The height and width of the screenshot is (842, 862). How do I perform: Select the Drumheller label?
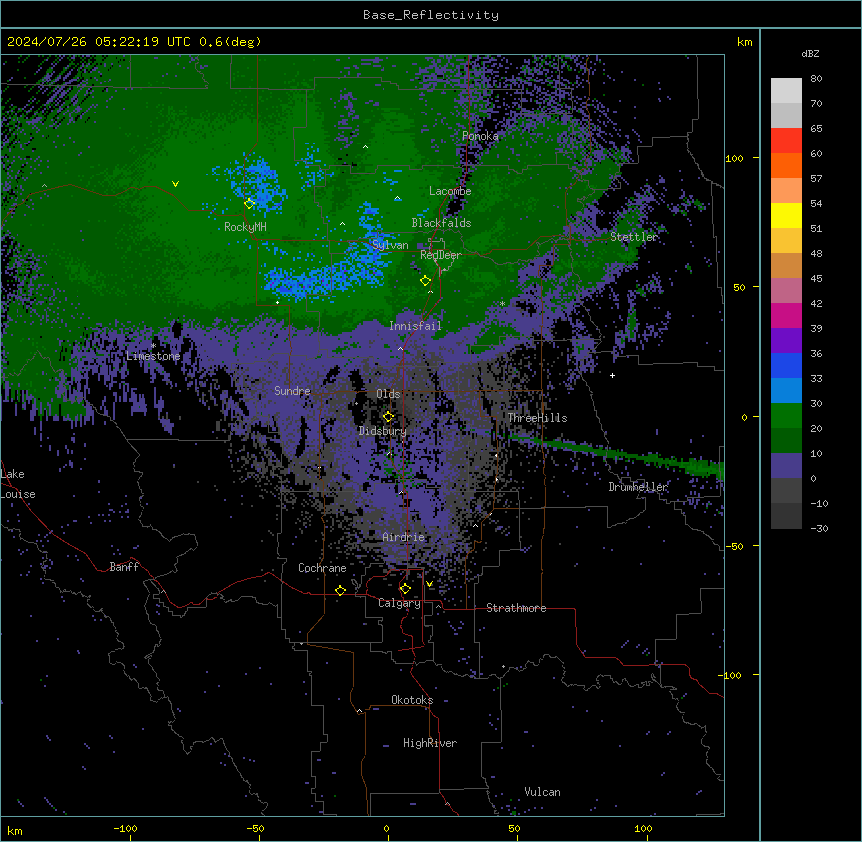tap(638, 487)
